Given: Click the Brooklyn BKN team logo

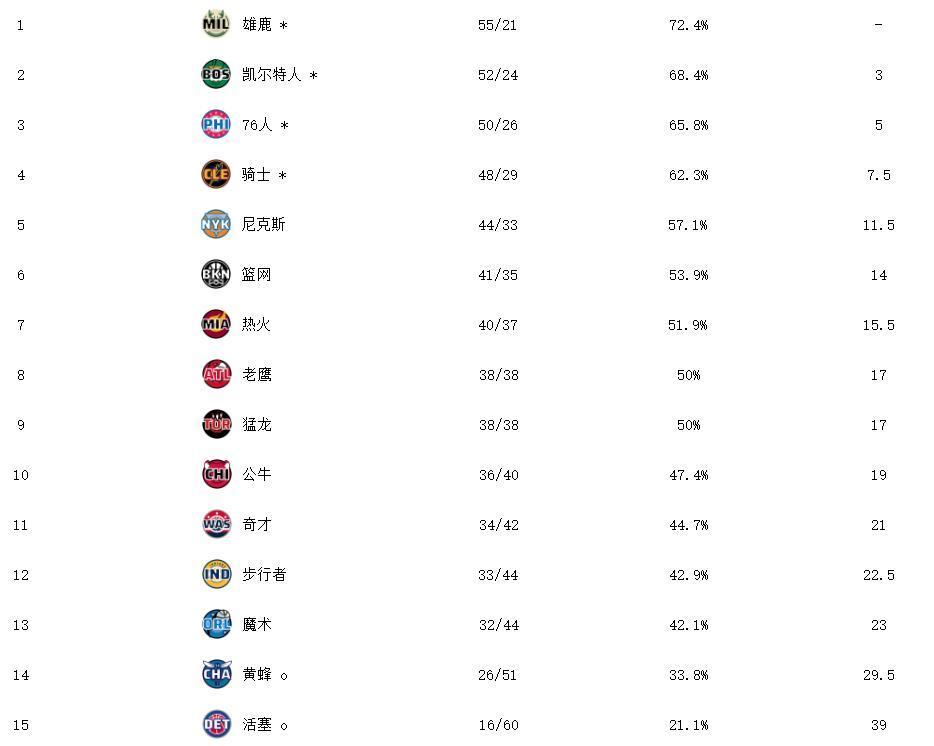Looking at the screenshot, I should pos(216,275).
